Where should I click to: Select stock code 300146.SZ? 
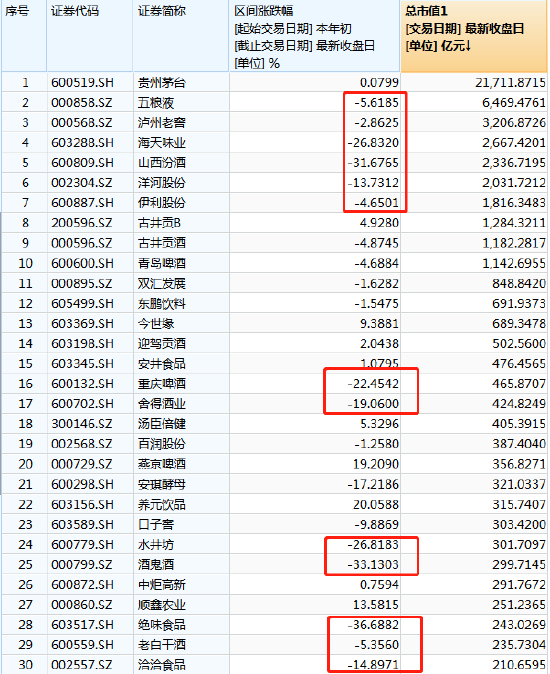pos(82,424)
